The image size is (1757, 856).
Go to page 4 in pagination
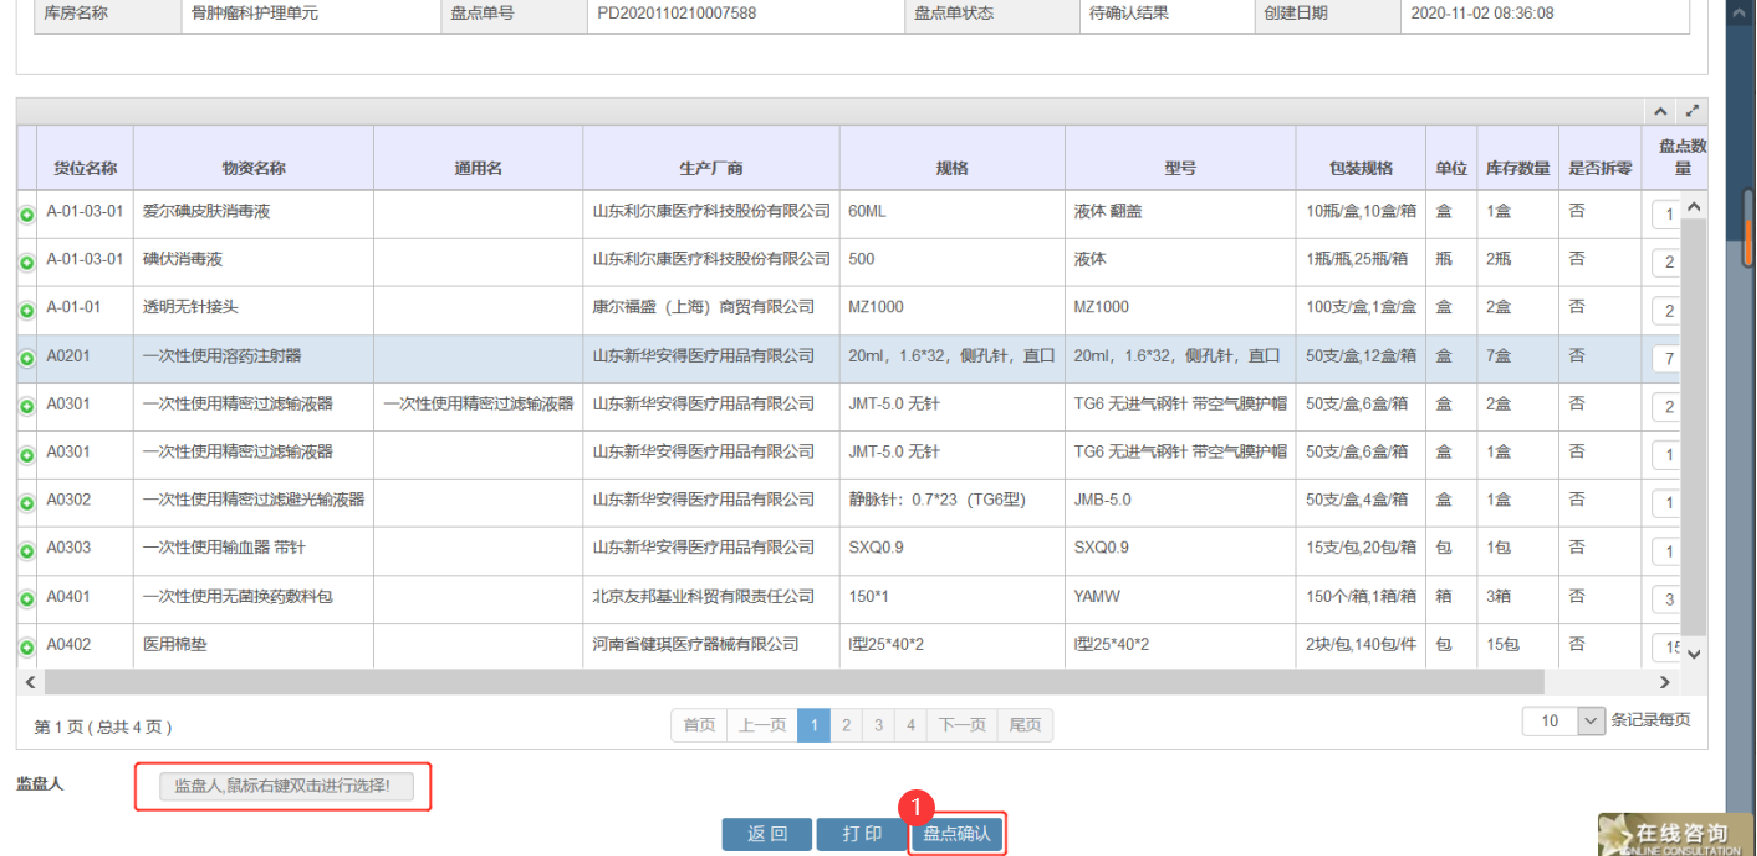click(911, 725)
